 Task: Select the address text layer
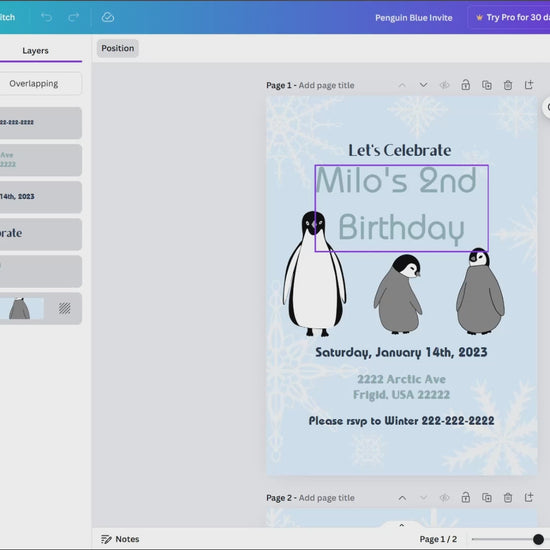pos(41,160)
